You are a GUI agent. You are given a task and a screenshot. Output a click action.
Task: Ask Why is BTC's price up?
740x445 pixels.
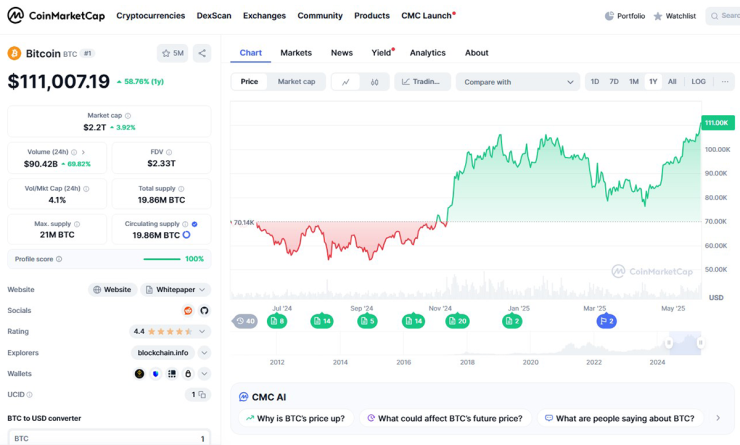296,419
